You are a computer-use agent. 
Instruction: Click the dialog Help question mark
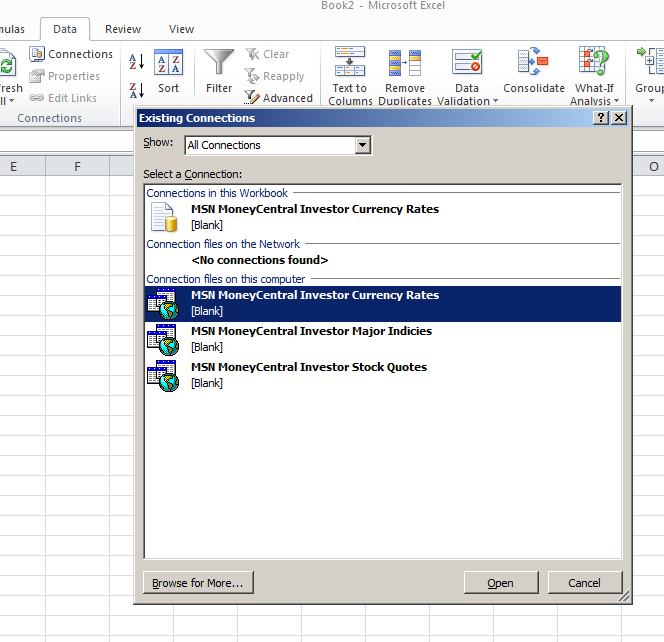point(600,118)
